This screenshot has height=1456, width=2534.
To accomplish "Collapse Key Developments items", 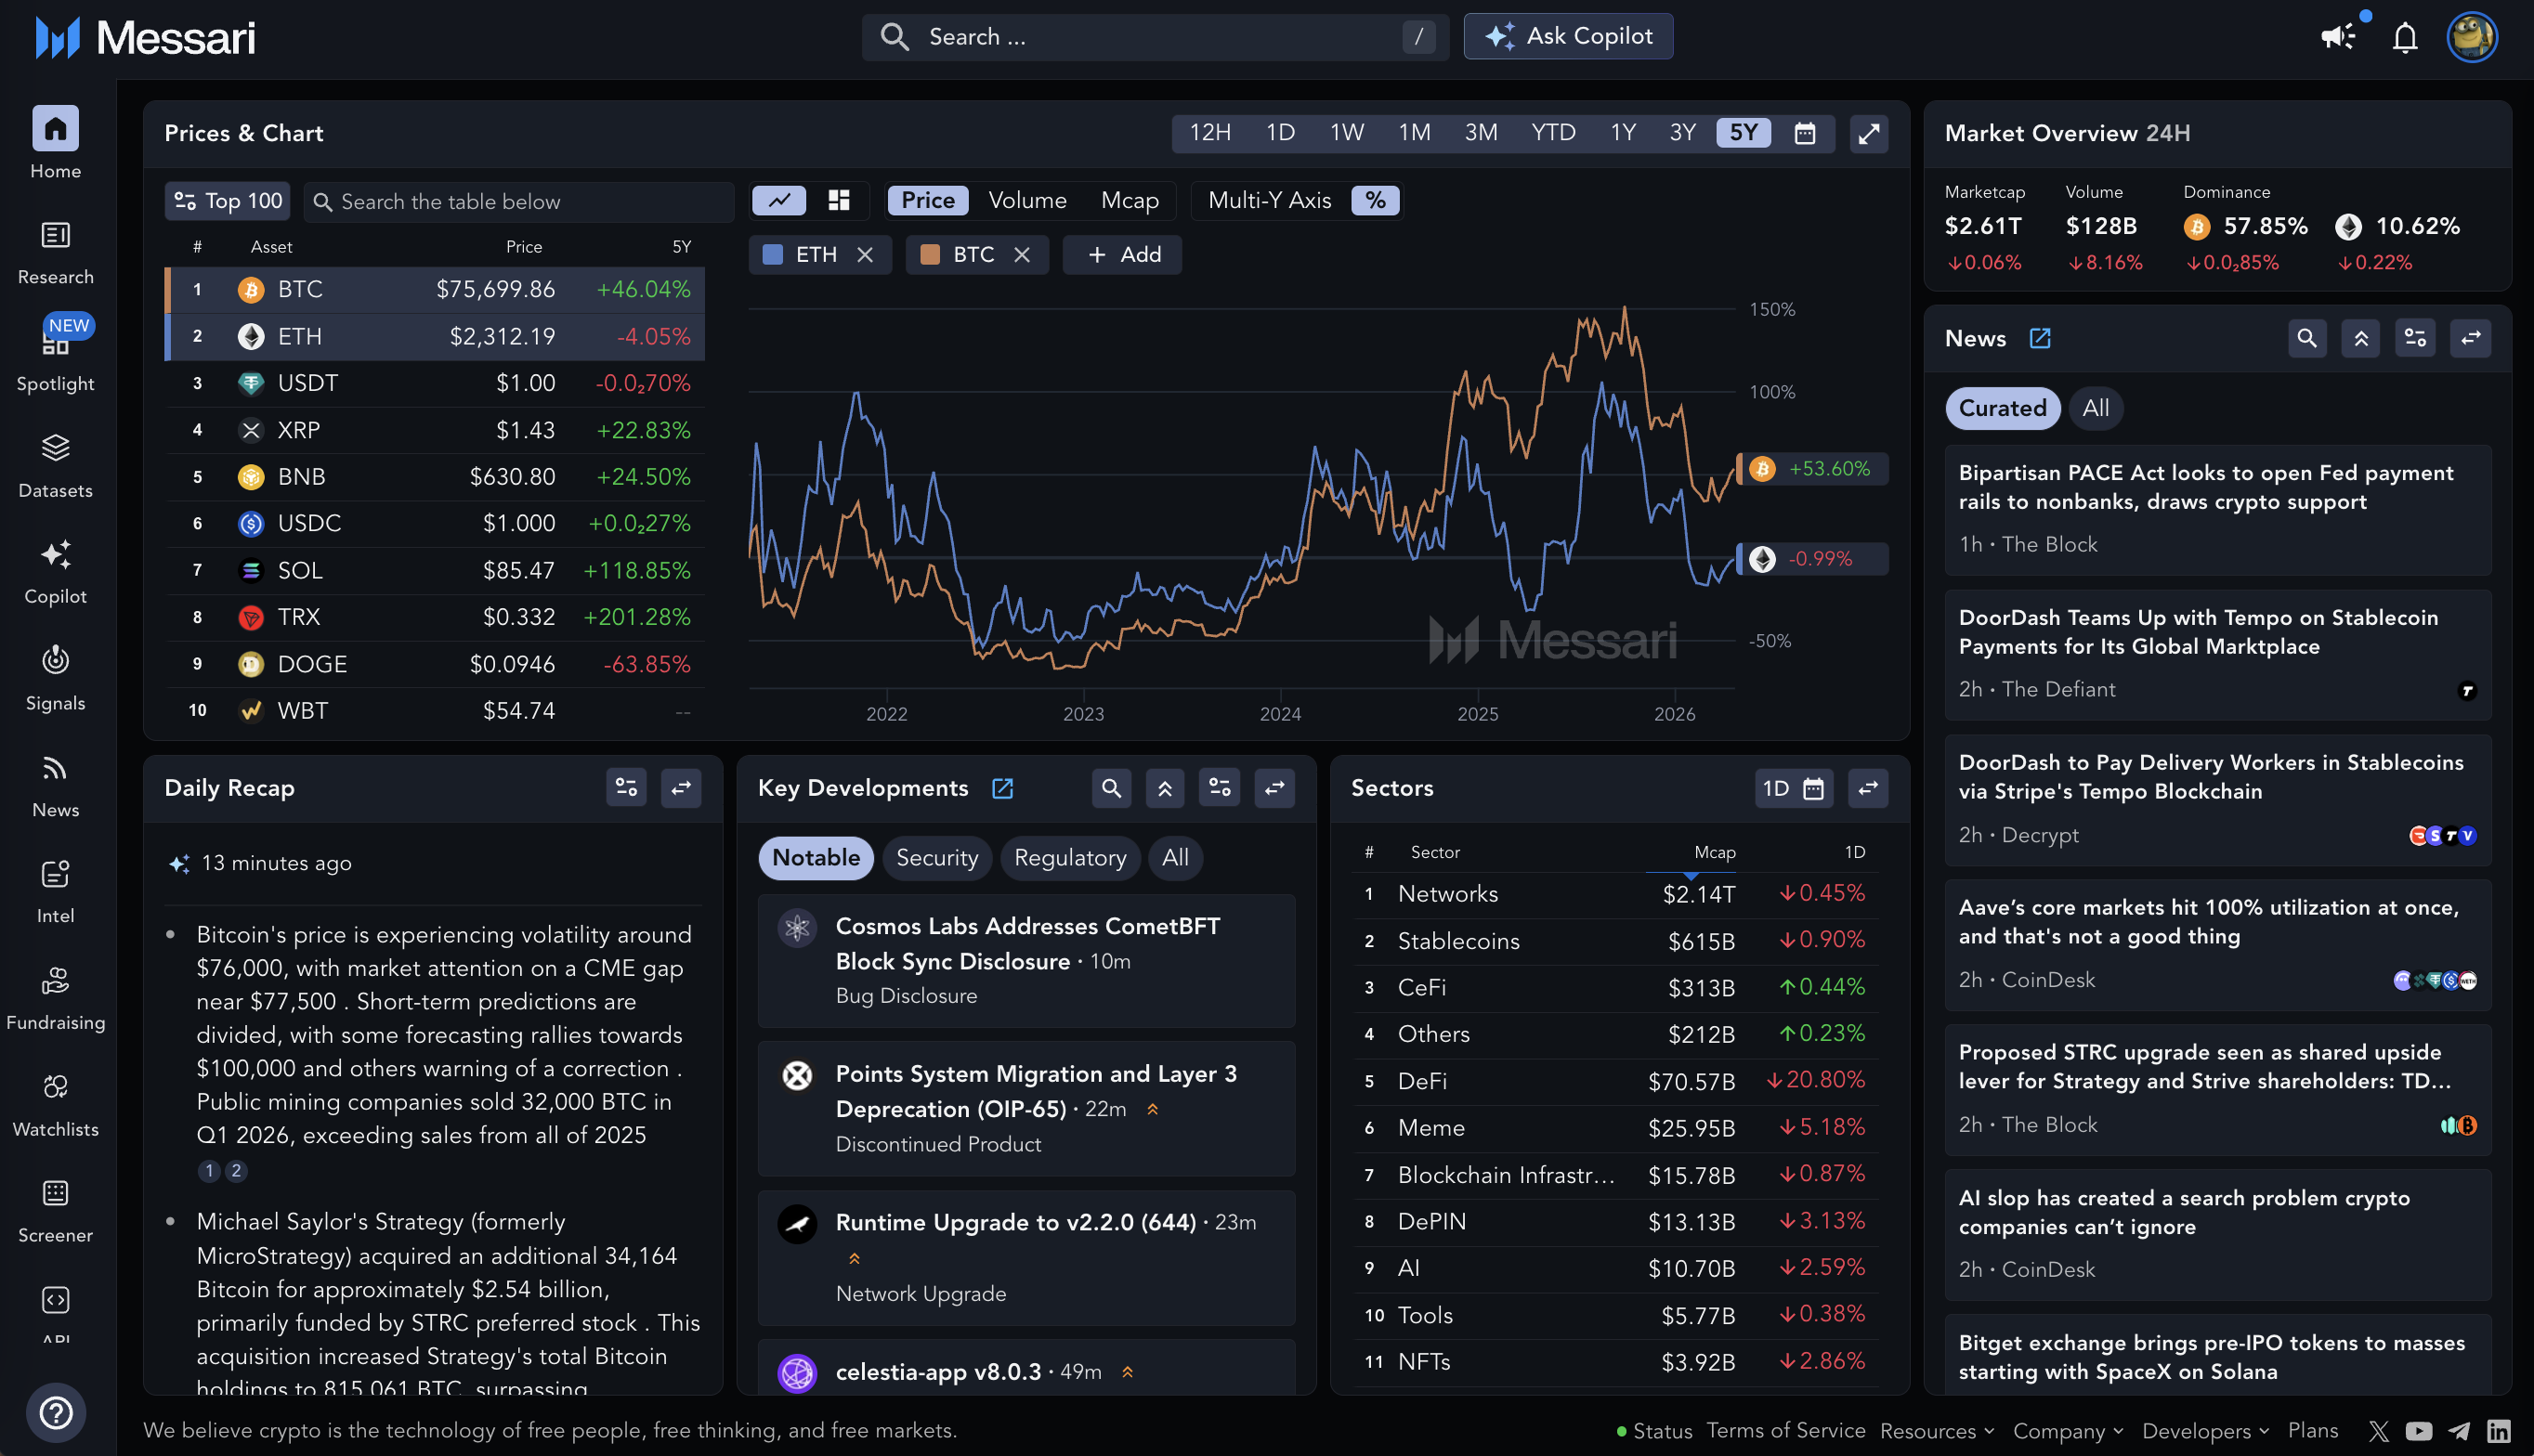I will [x=1164, y=788].
